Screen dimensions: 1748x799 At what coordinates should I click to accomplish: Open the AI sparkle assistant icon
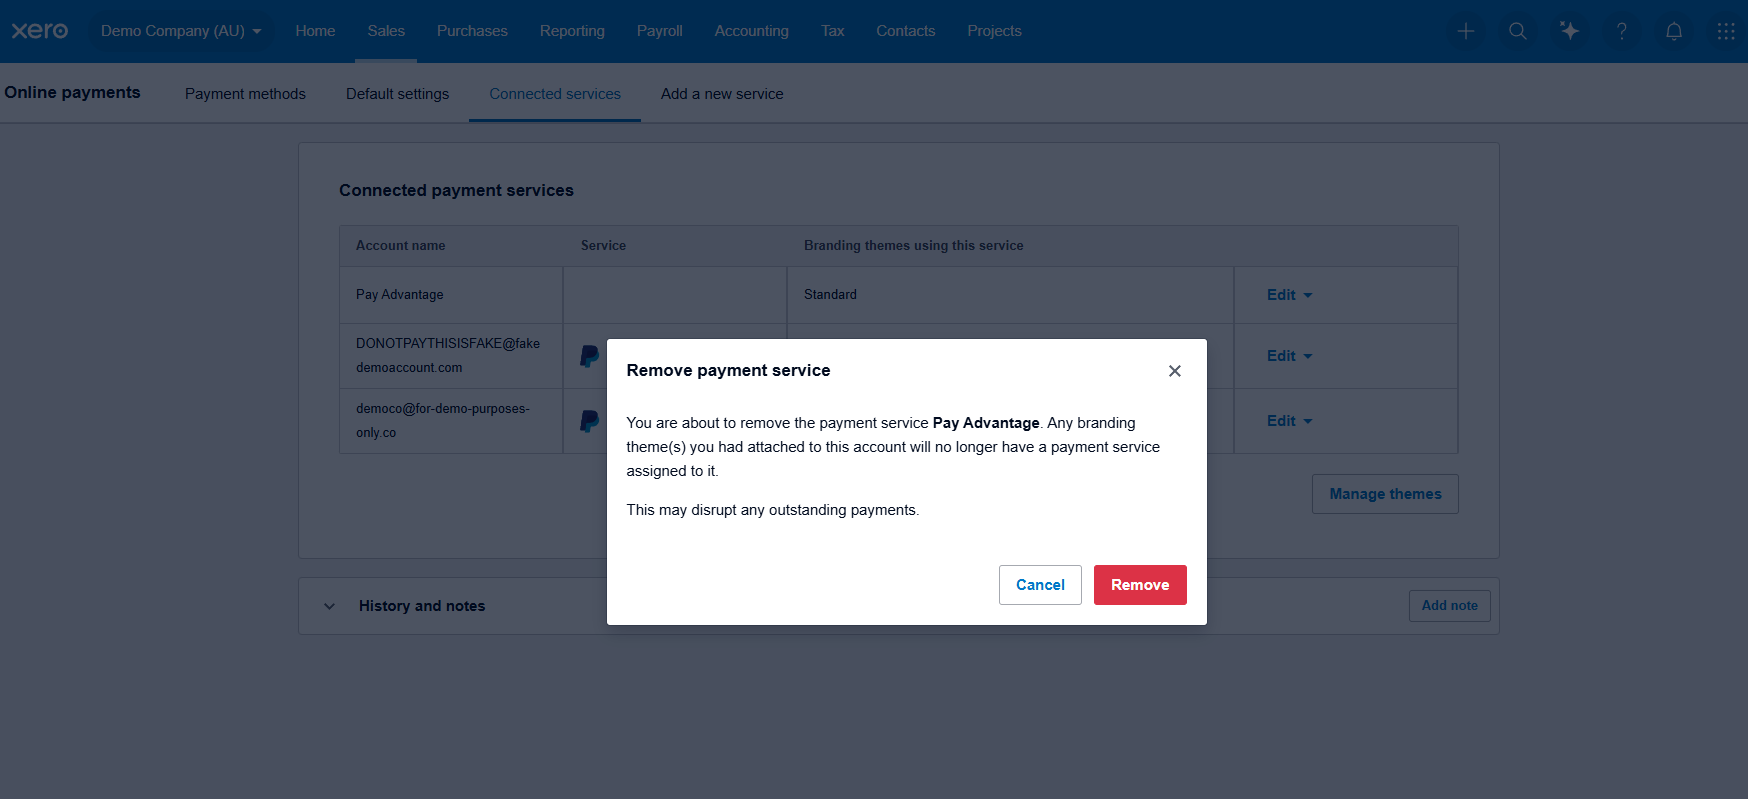click(1569, 31)
